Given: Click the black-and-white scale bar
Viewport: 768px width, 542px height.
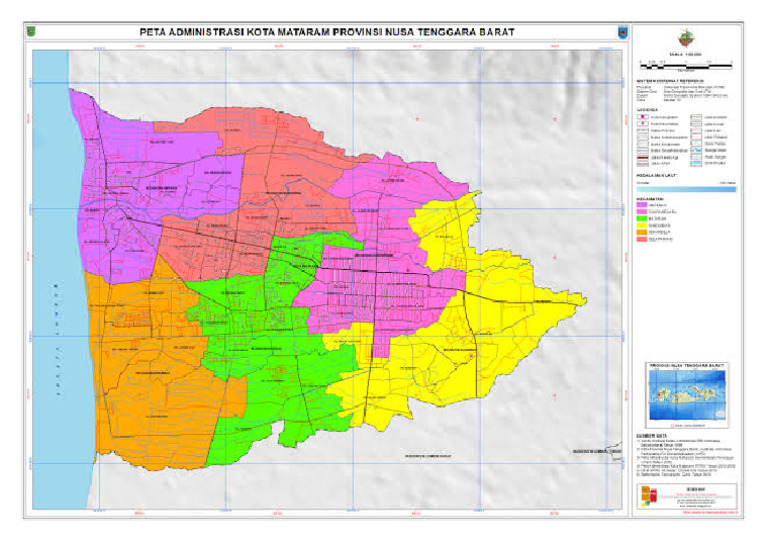Looking at the screenshot, I should tap(686, 65).
